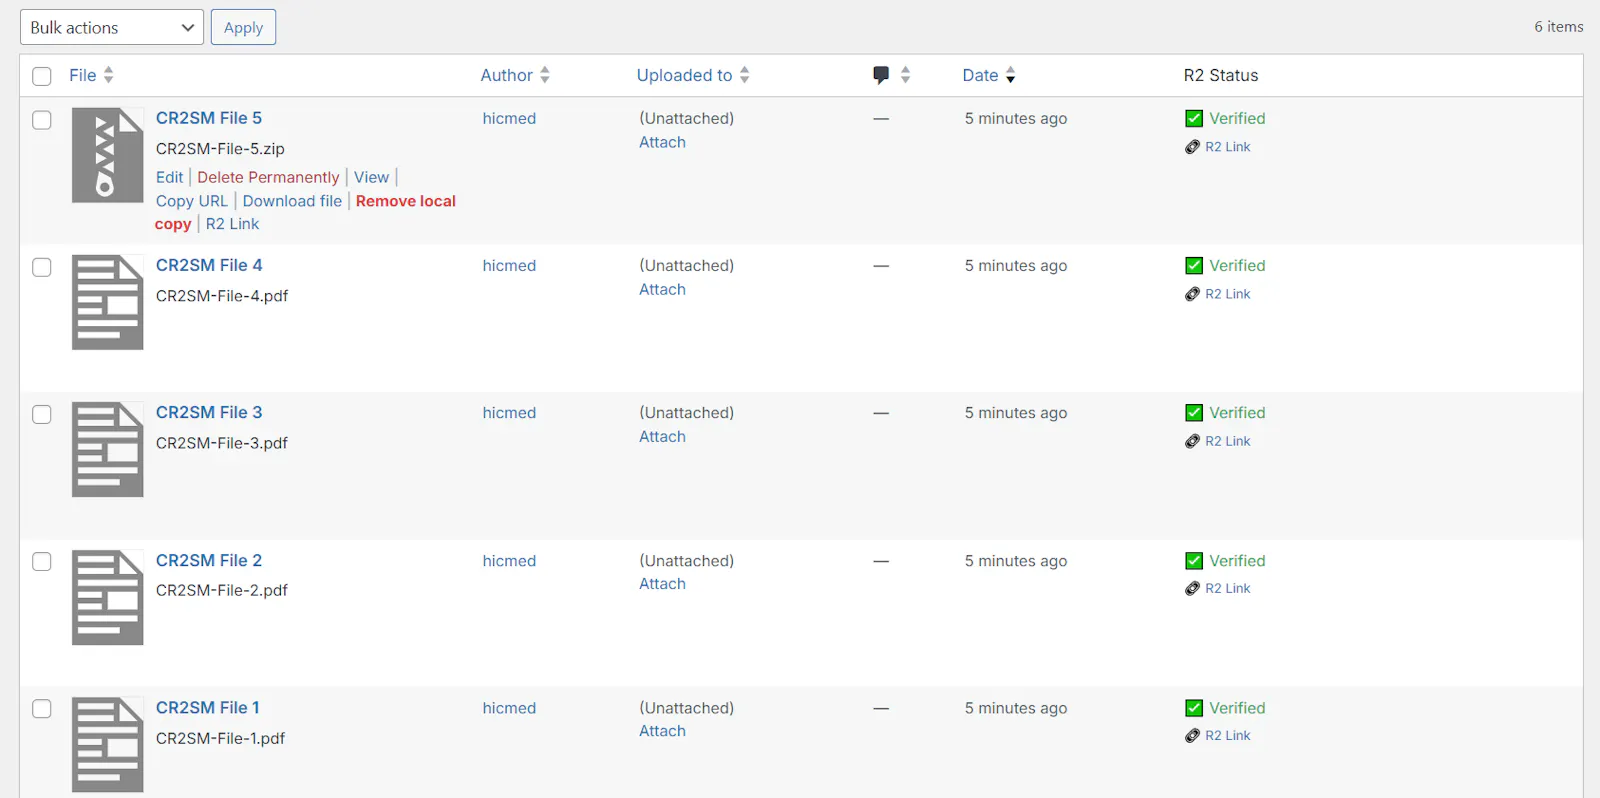Click the R2 Link row action under CR2SM File 5

pyautogui.click(x=233, y=224)
